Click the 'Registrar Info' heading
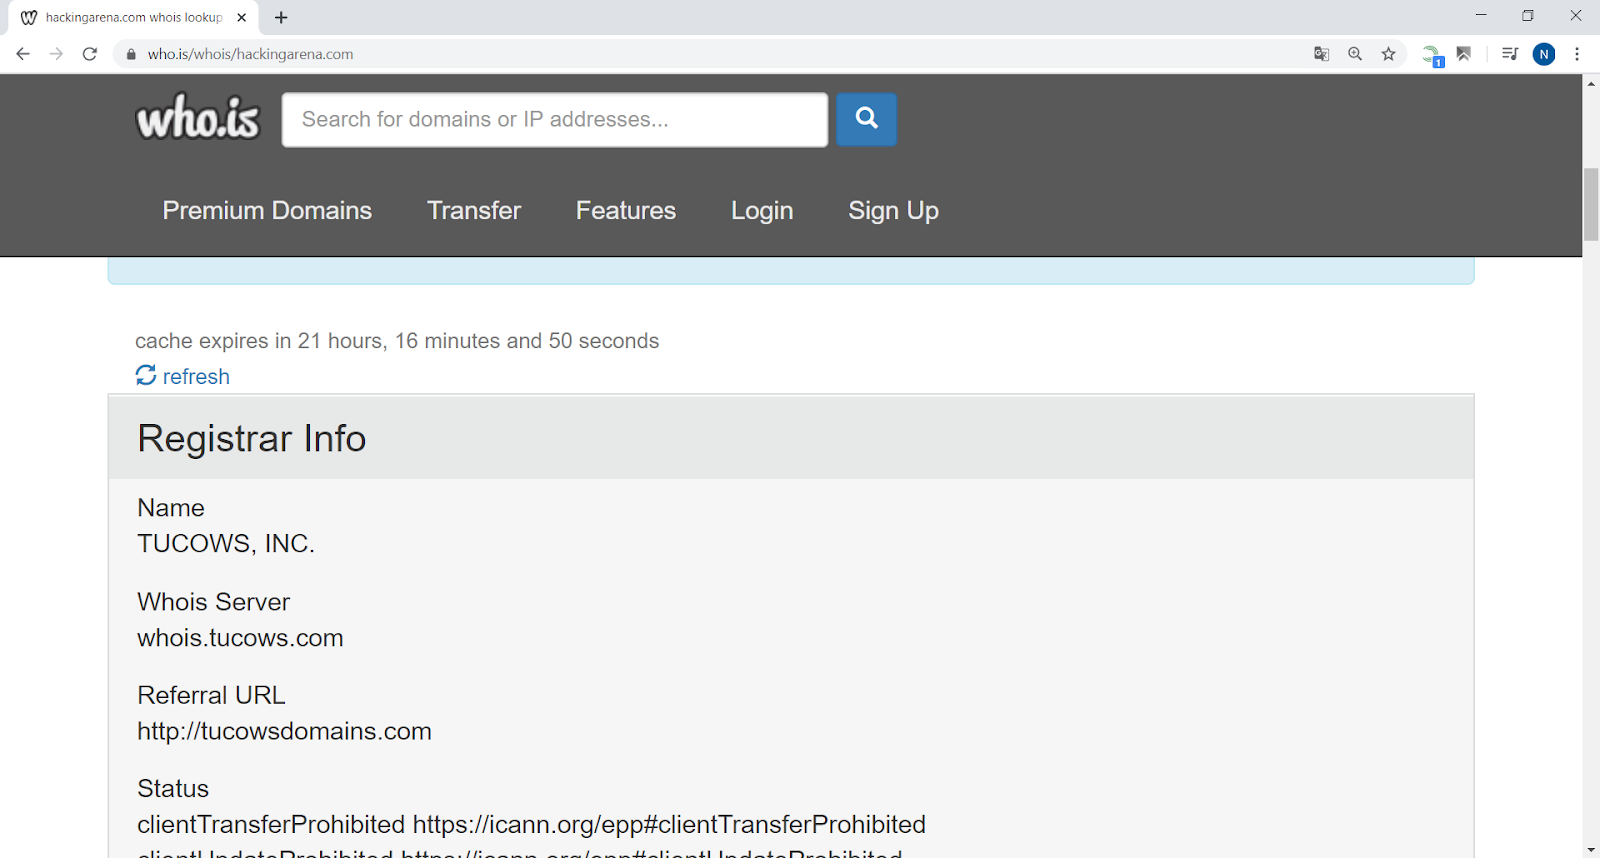The width and height of the screenshot is (1600, 858). (x=252, y=438)
